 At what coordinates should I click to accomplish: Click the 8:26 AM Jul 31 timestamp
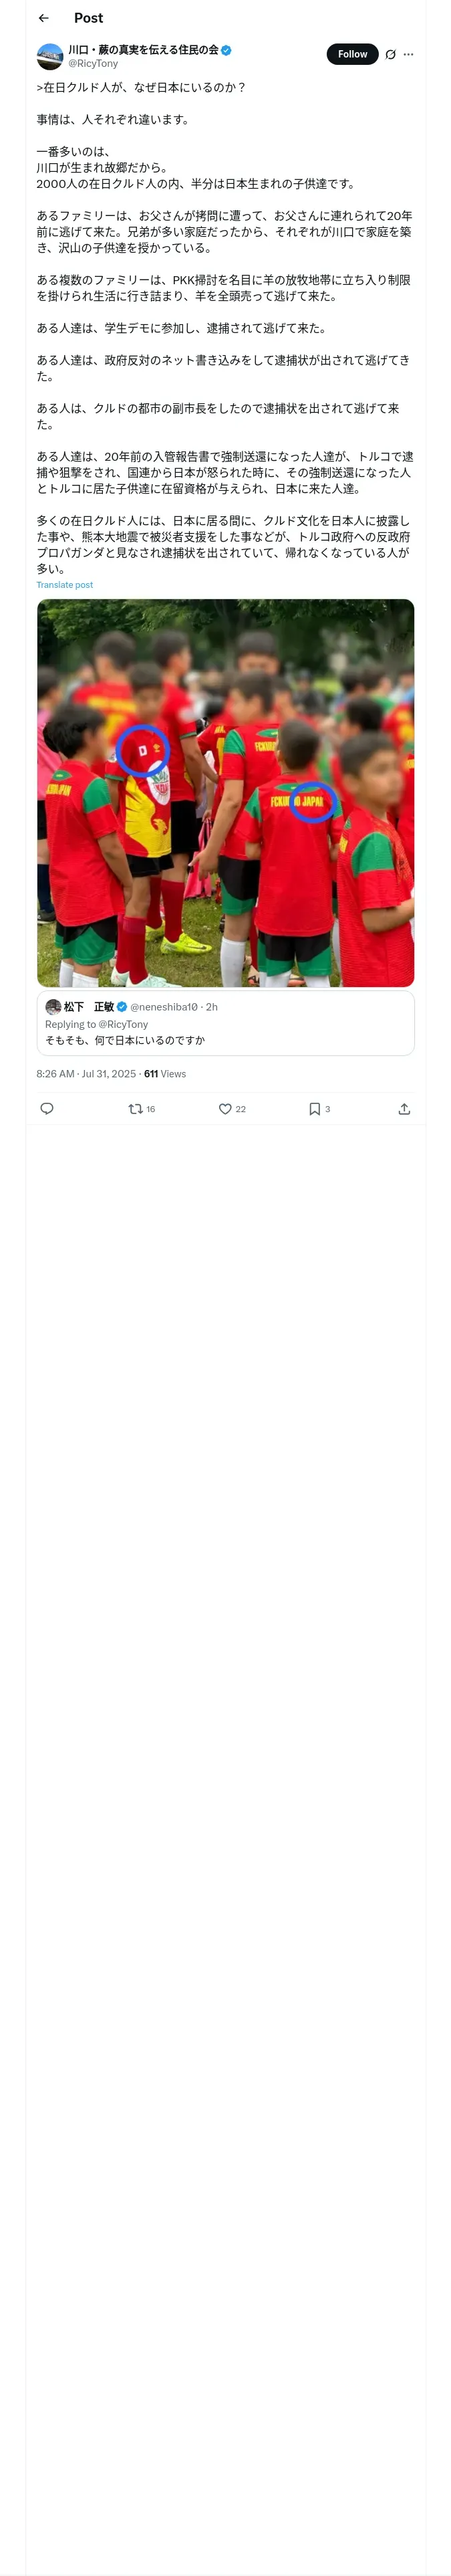85,1073
